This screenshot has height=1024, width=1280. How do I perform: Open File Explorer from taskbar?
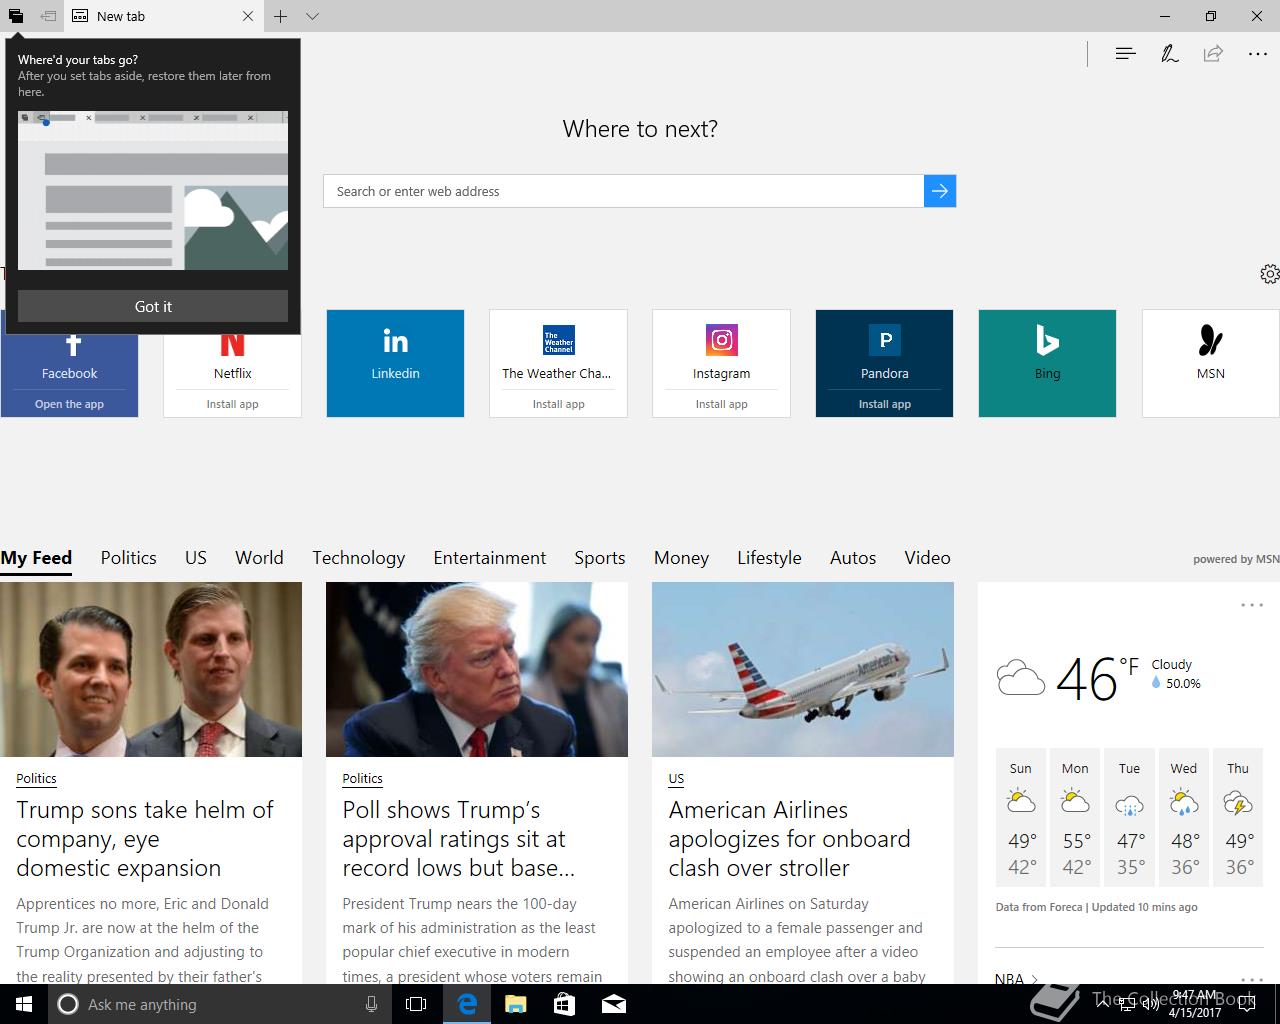(x=515, y=1004)
